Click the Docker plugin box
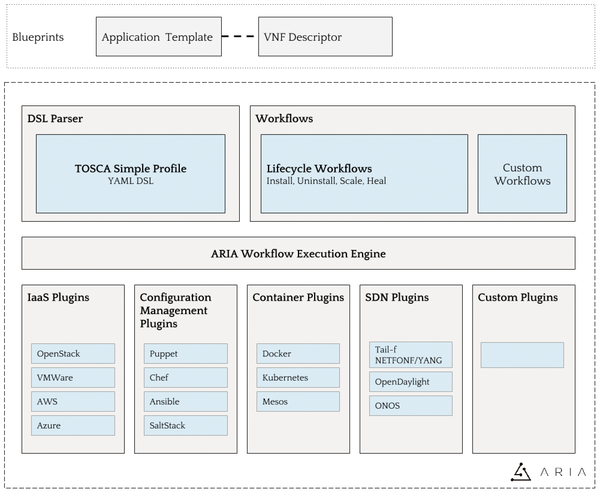Image resolution: width=600 pixels, height=495 pixels. point(298,353)
